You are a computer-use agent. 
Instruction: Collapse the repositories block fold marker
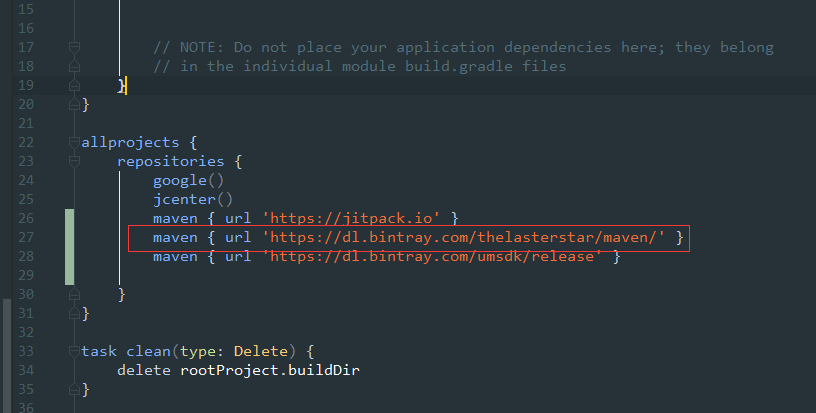pos(74,162)
